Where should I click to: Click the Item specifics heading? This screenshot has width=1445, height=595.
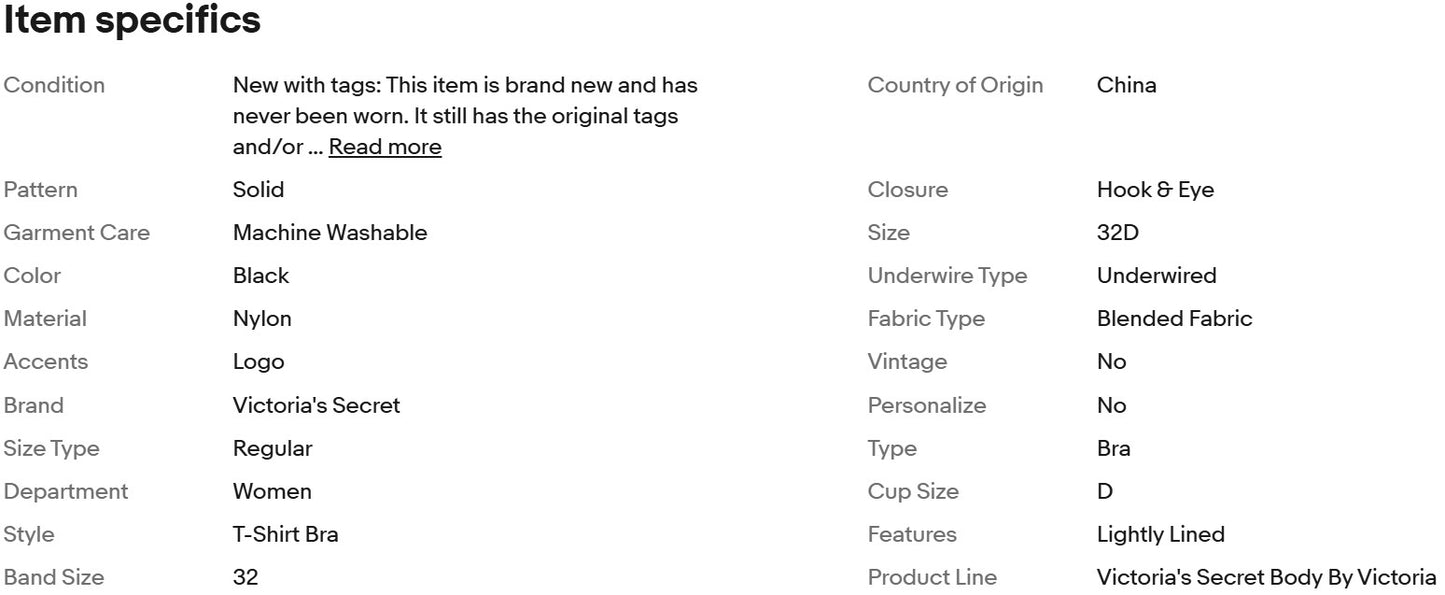tap(132, 21)
